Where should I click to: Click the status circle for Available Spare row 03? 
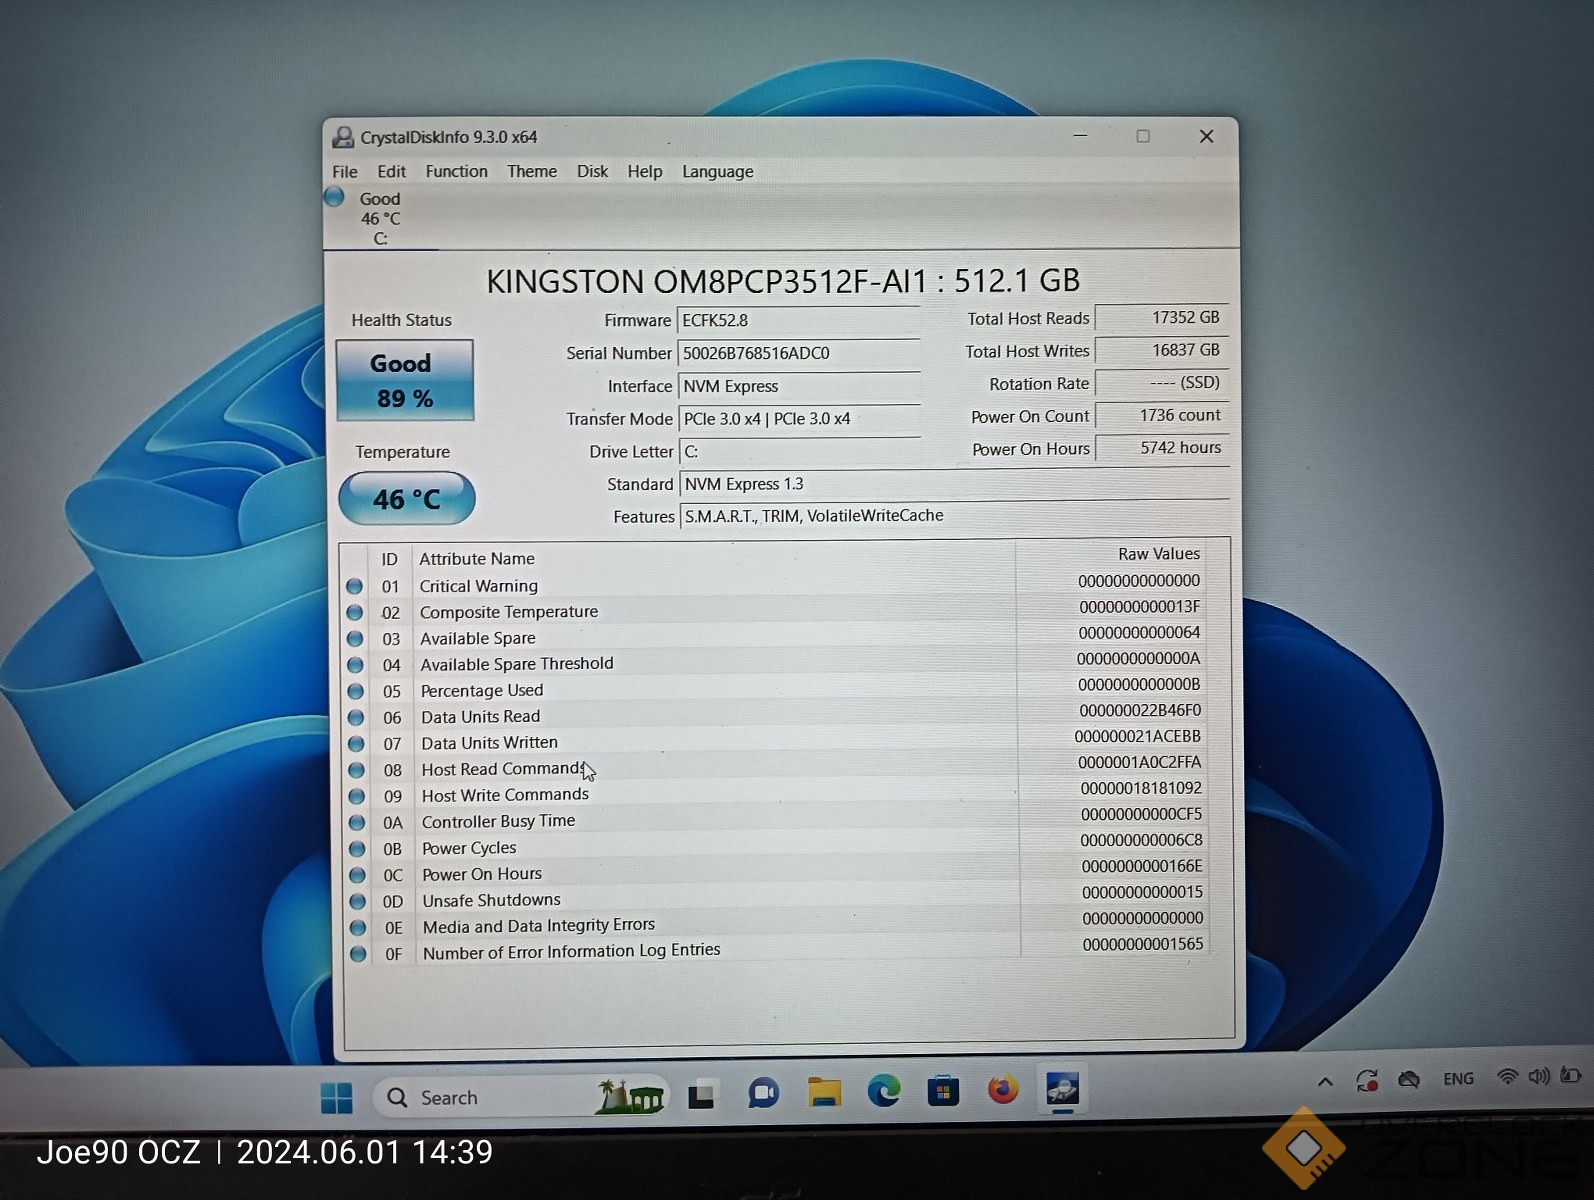pyautogui.click(x=355, y=638)
